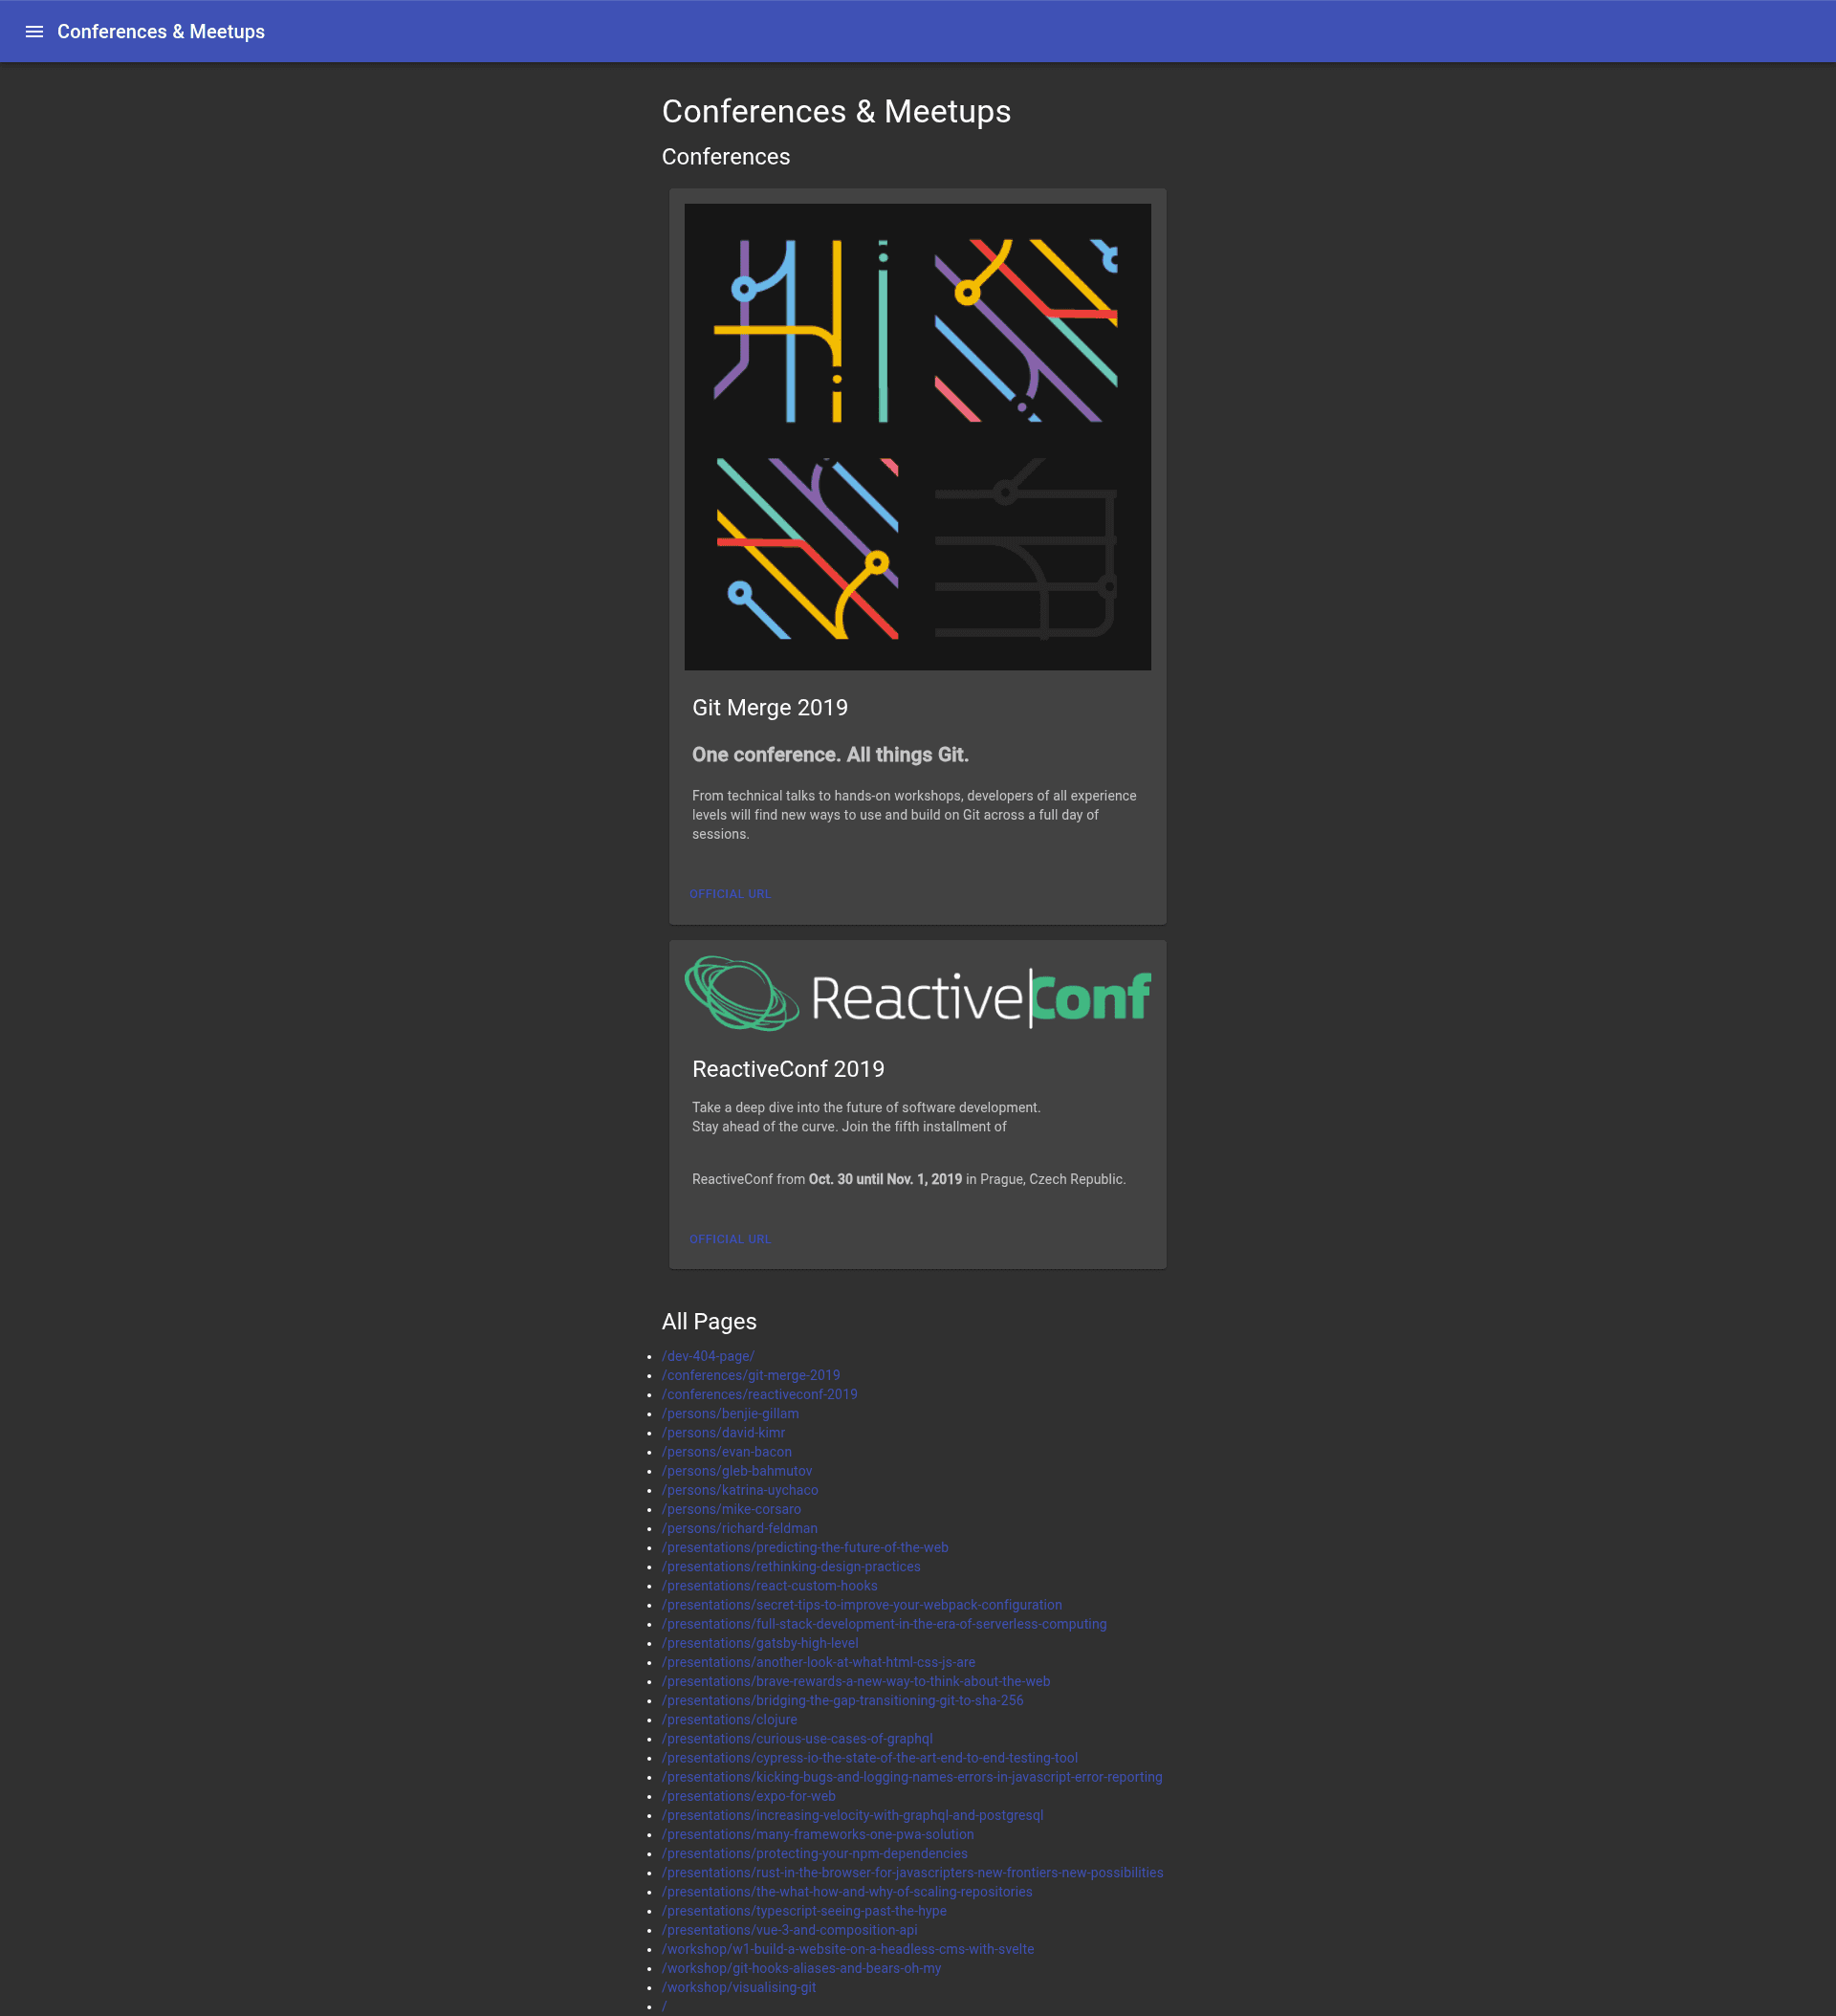Open the typescript-seeing-past-the-hype link
The image size is (1836, 2016).
coord(804,1911)
